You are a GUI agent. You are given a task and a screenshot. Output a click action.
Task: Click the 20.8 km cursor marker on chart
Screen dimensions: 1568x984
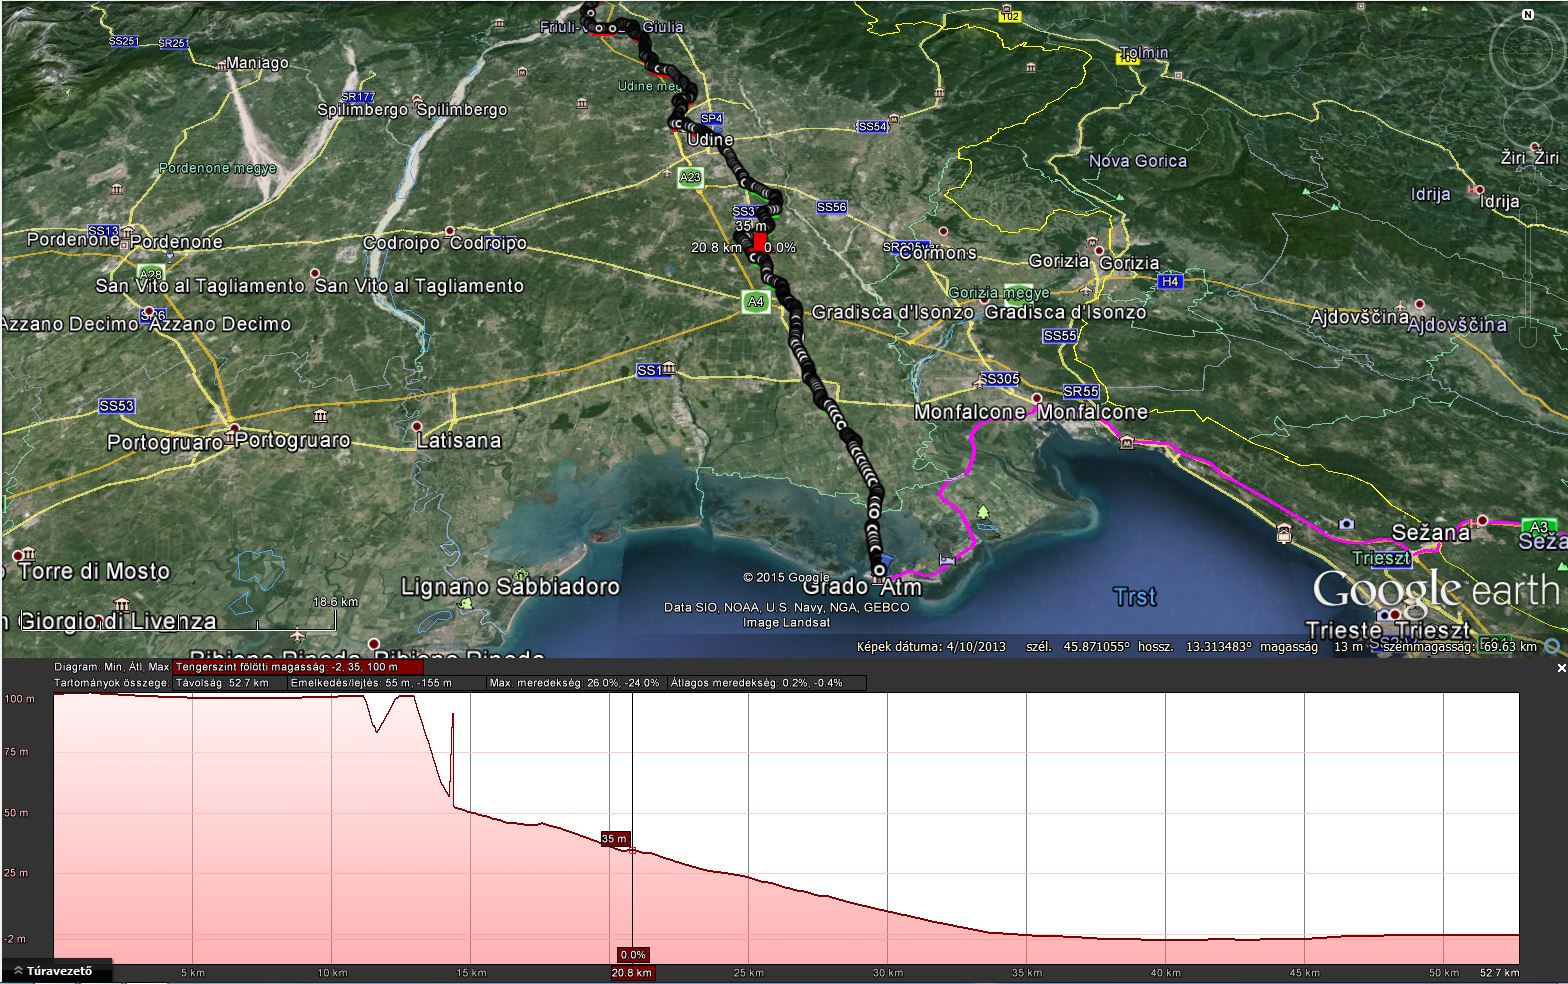pos(632,972)
